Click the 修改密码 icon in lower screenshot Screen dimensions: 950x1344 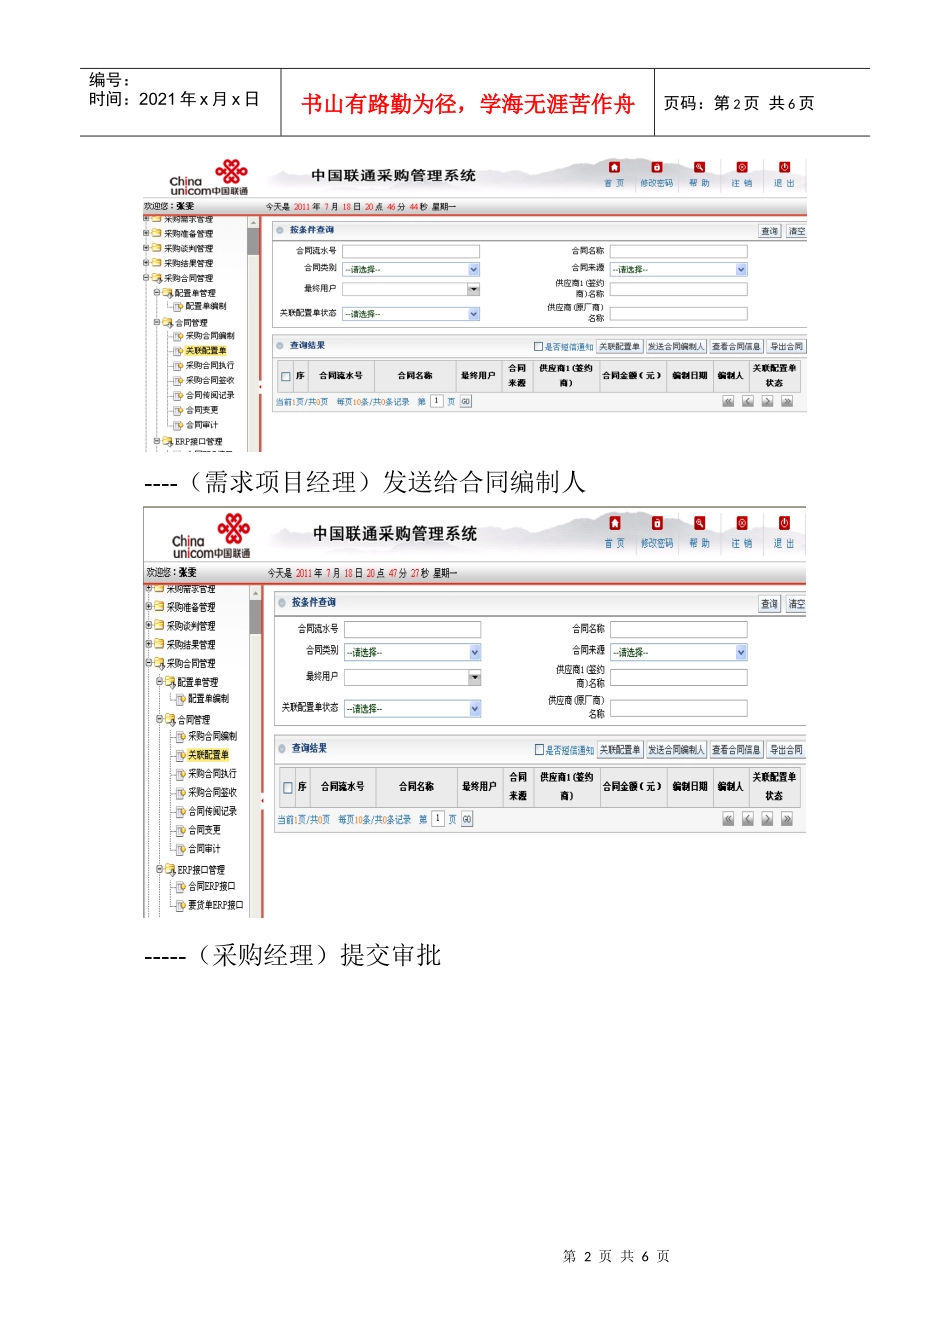(657, 523)
